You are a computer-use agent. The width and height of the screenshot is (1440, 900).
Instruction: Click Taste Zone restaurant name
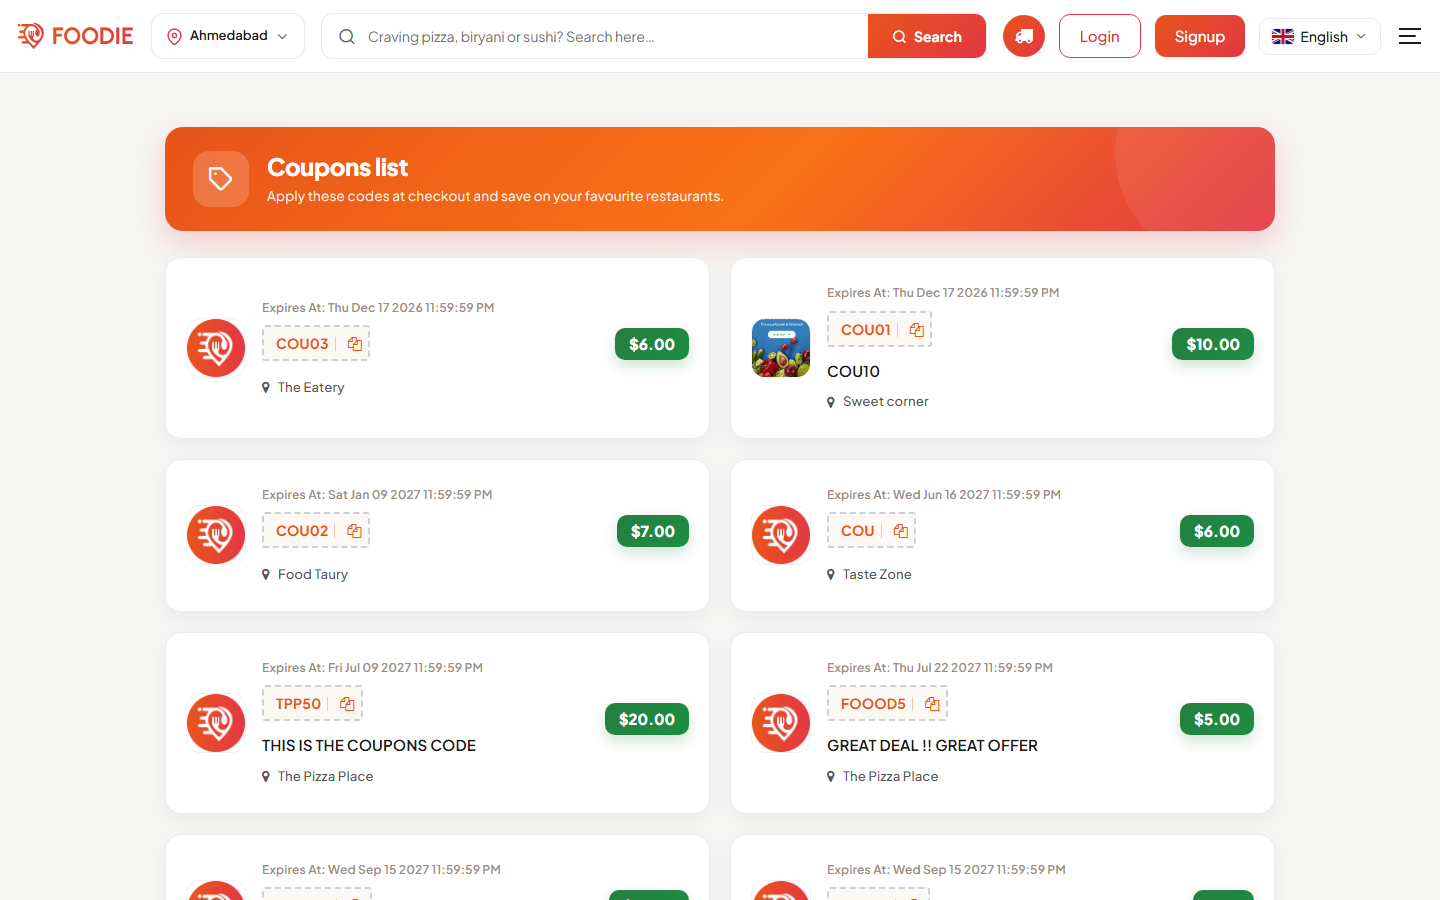tap(877, 575)
